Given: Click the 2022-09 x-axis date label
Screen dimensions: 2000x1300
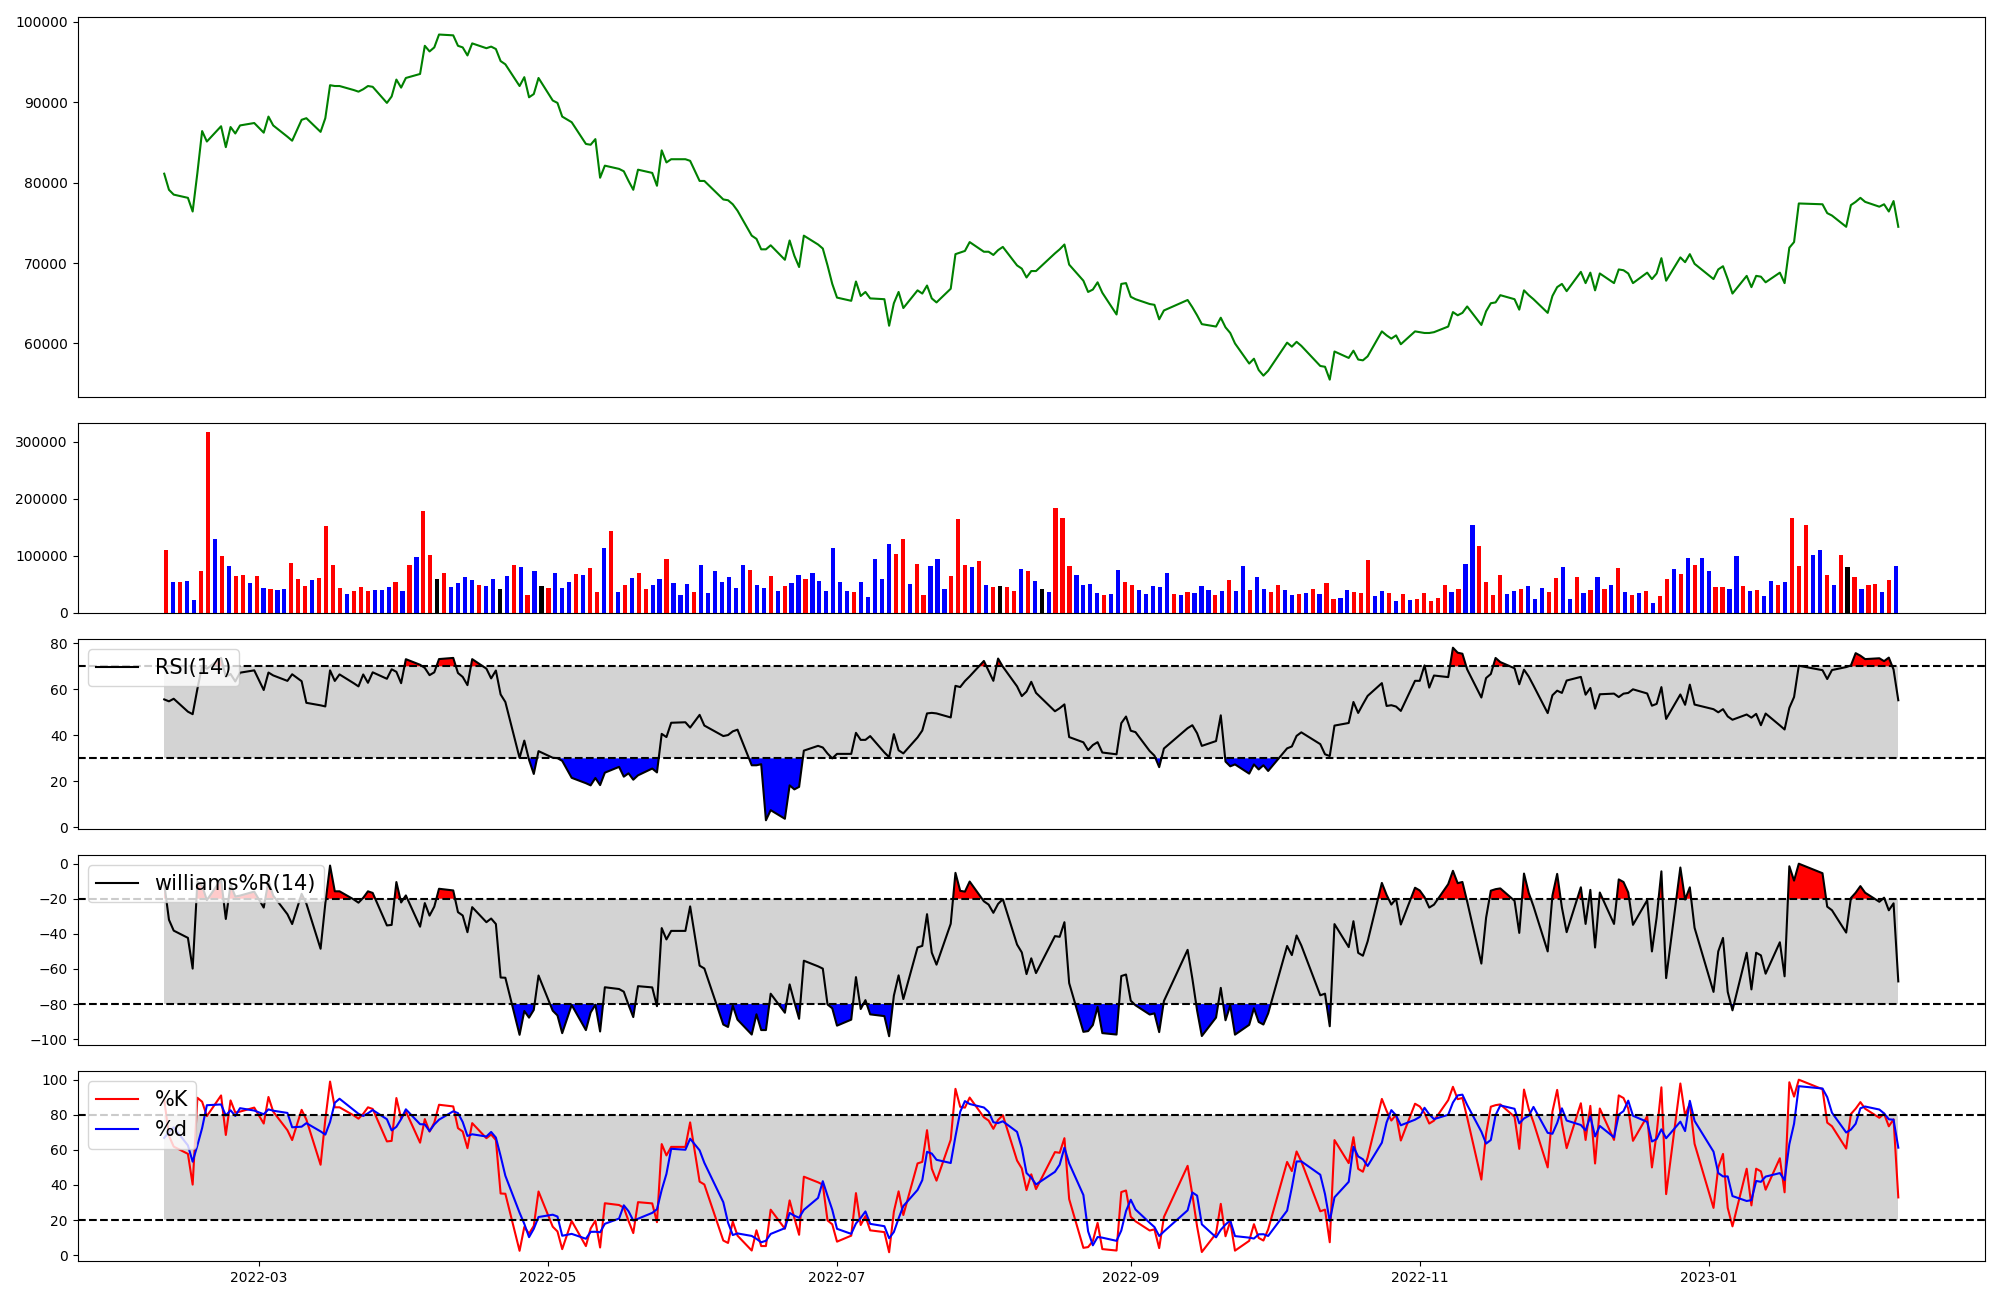Looking at the screenshot, I should click(x=1131, y=1277).
